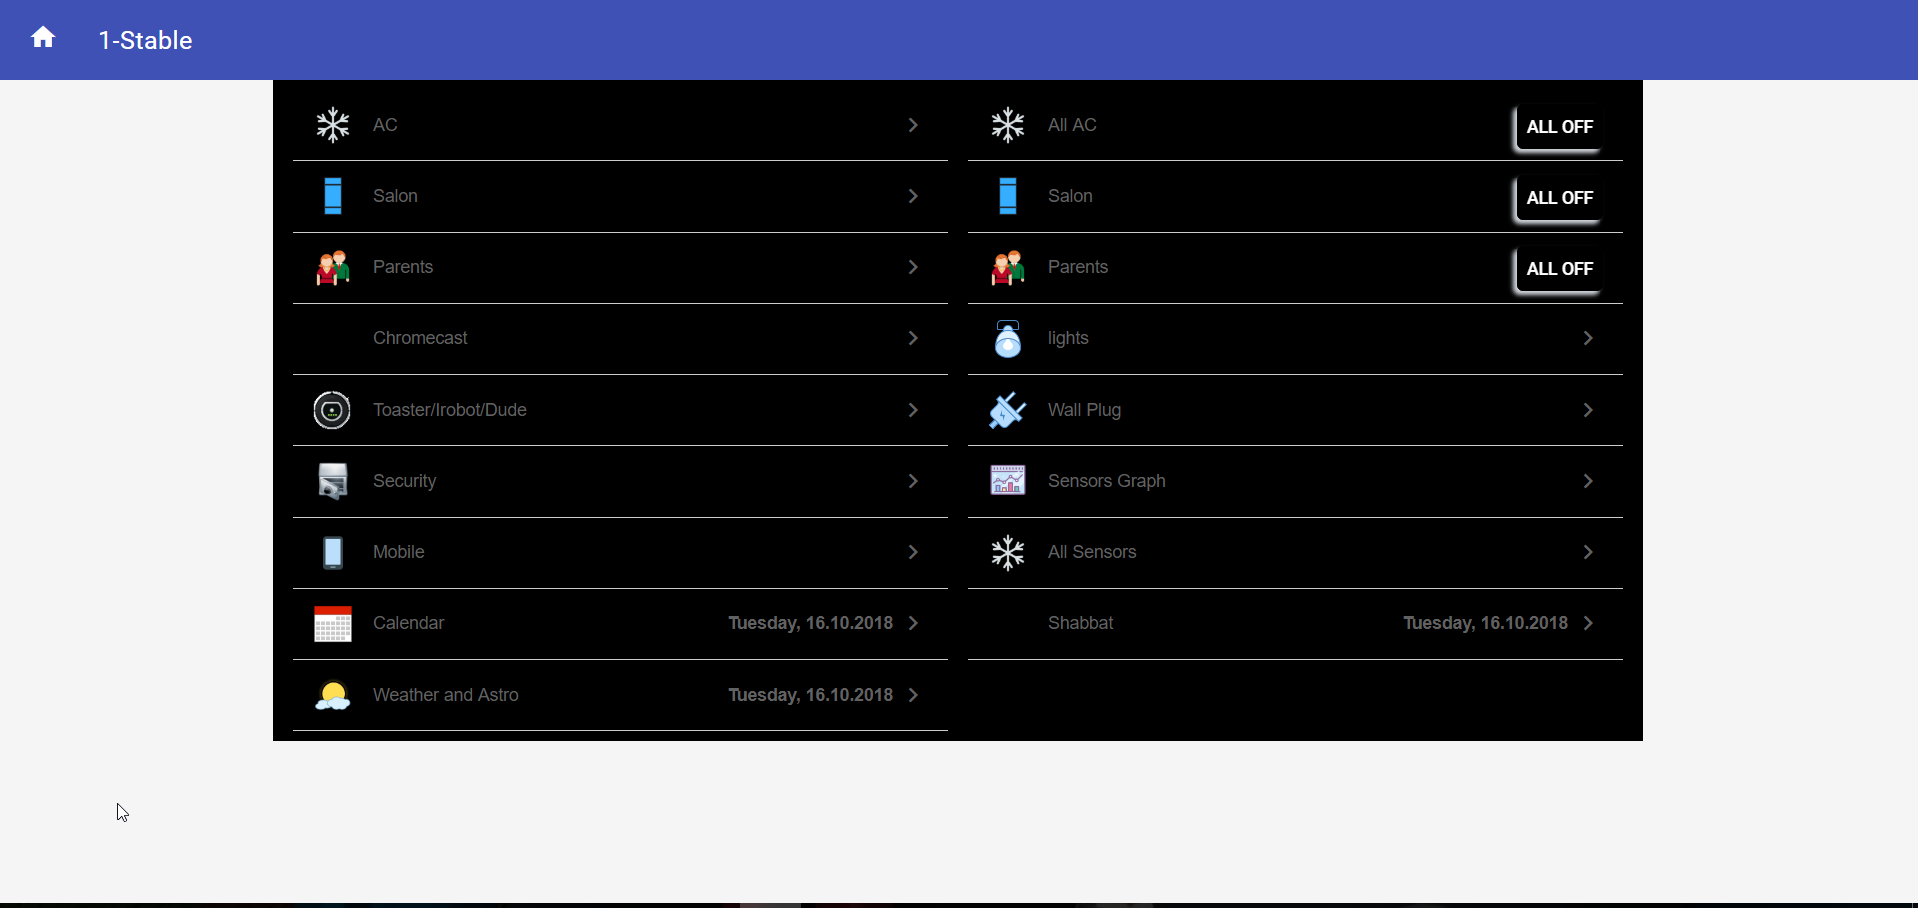The height and width of the screenshot is (908, 1918).
Task: Select the Shabbat label
Action: [1080, 623]
